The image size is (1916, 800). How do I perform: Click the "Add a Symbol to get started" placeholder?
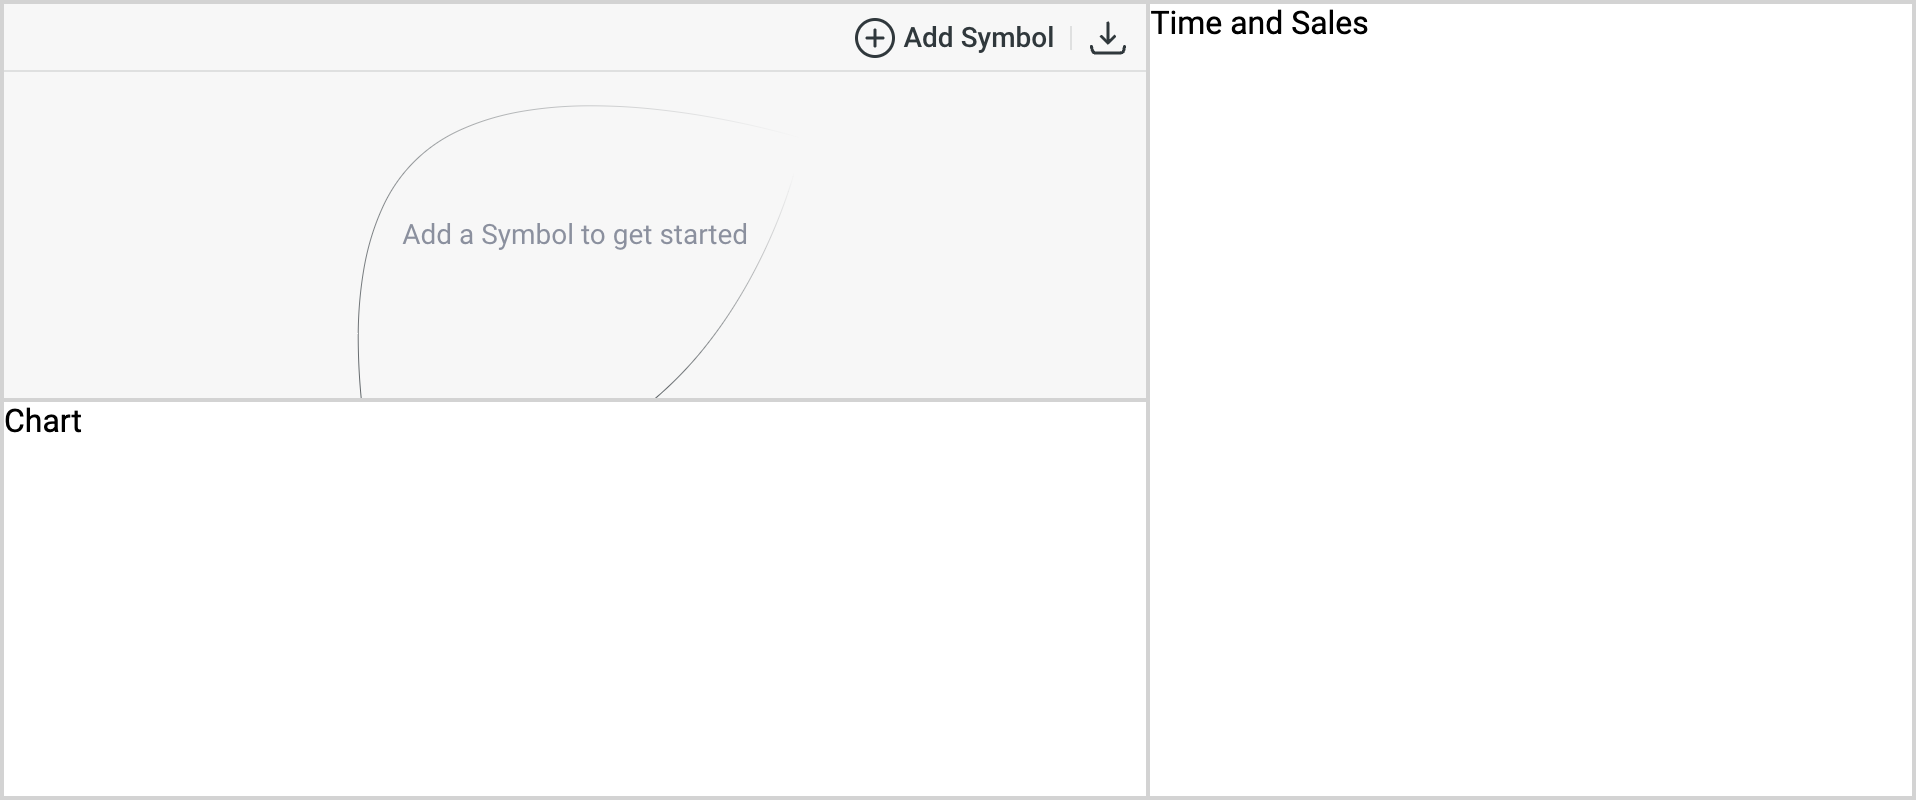click(x=575, y=235)
